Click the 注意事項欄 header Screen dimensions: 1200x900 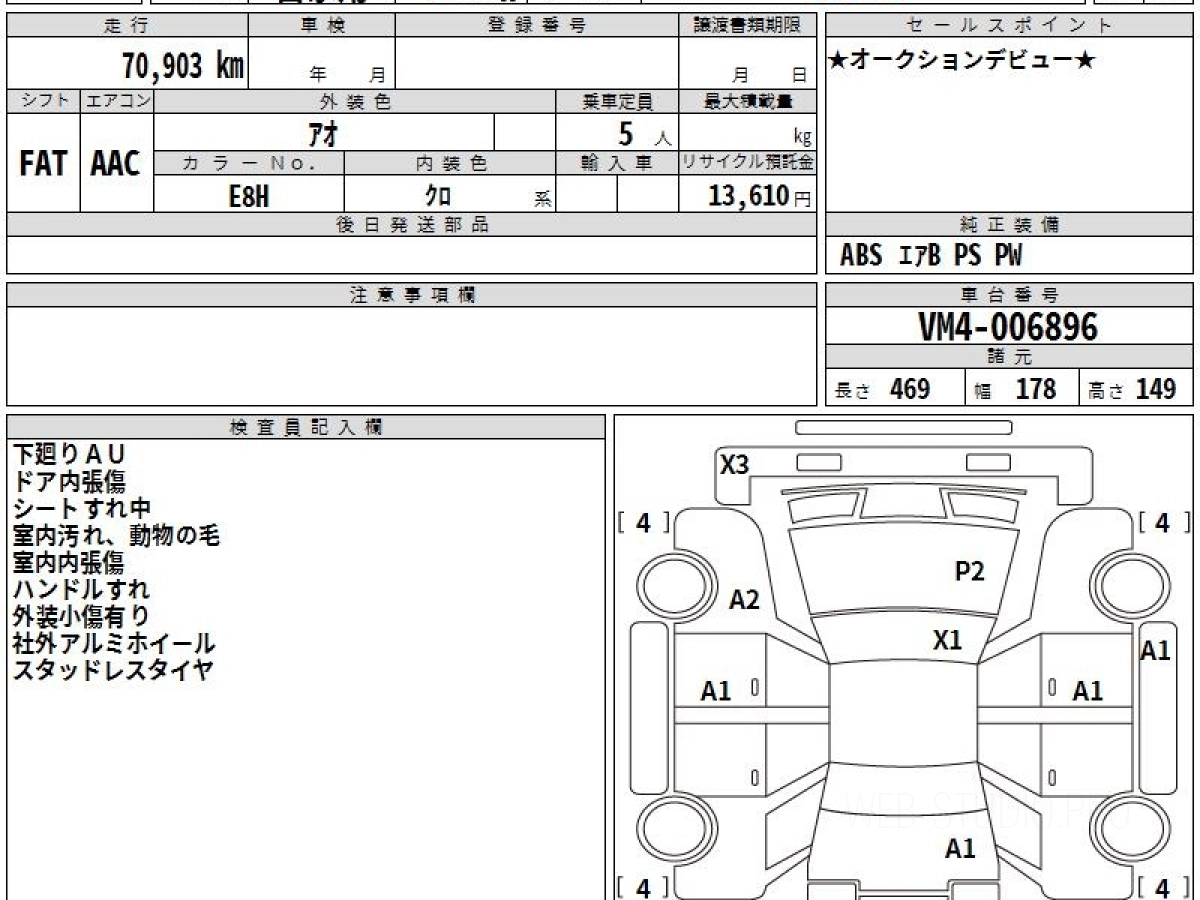[412, 295]
